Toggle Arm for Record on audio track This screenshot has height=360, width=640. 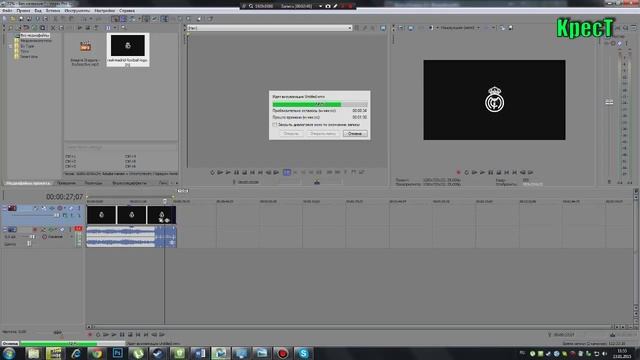point(35,230)
